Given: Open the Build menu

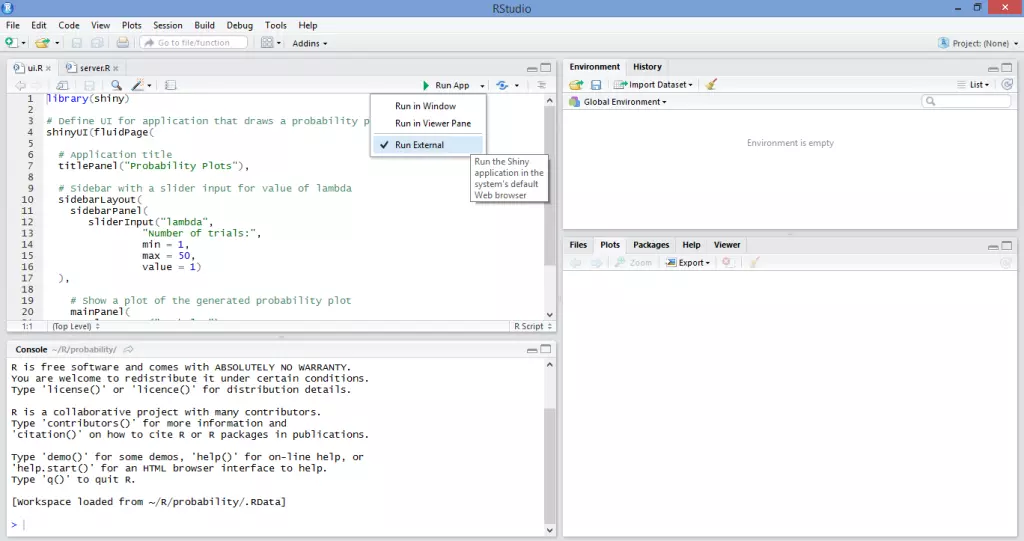Looking at the screenshot, I should click(x=204, y=25).
